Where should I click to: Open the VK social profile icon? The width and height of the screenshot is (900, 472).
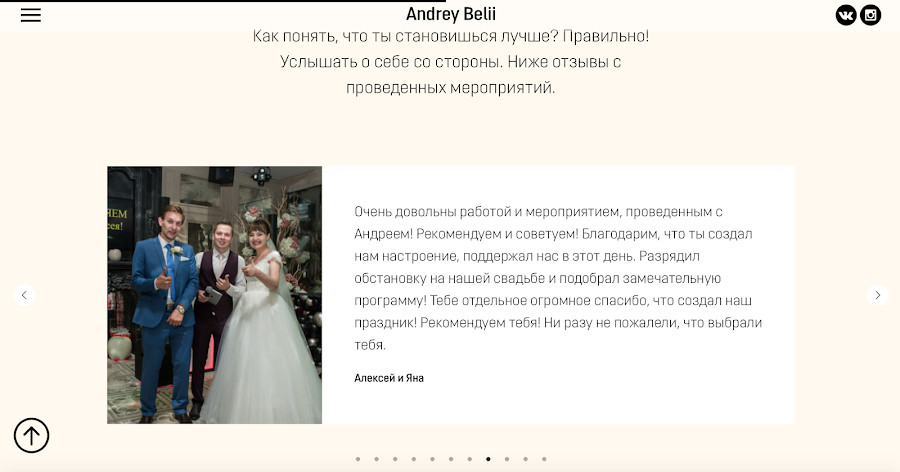pyautogui.click(x=846, y=15)
